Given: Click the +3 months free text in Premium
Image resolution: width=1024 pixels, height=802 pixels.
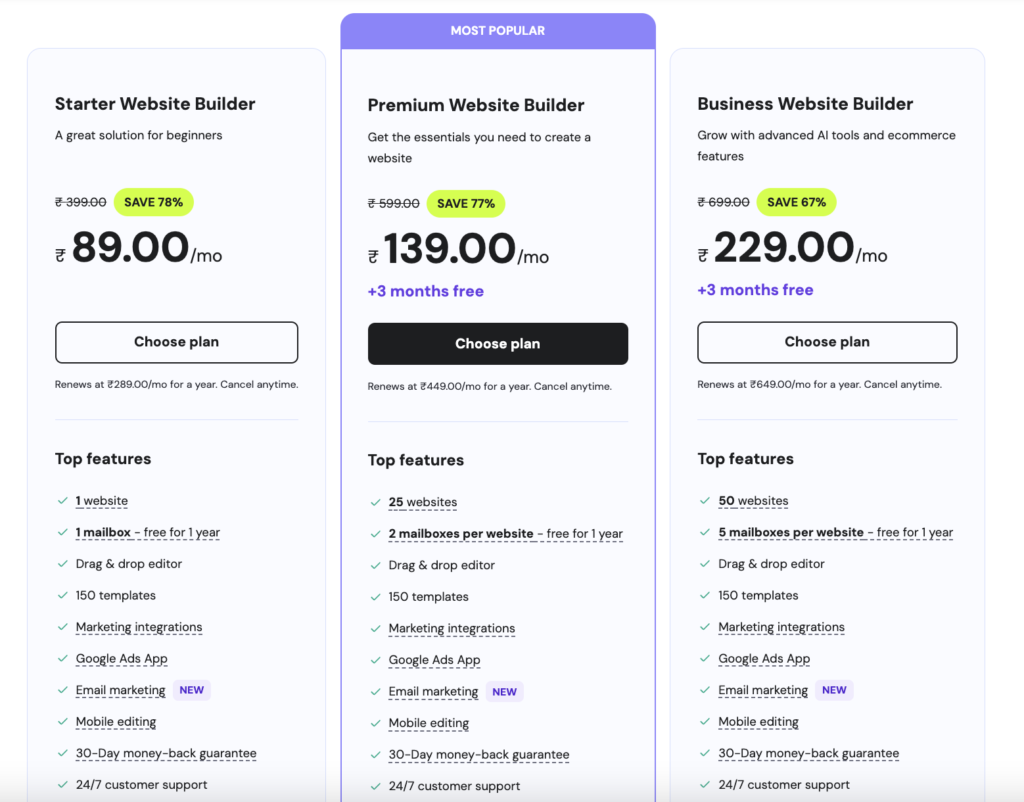Looking at the screenshot, I should [x=426, y=291].
